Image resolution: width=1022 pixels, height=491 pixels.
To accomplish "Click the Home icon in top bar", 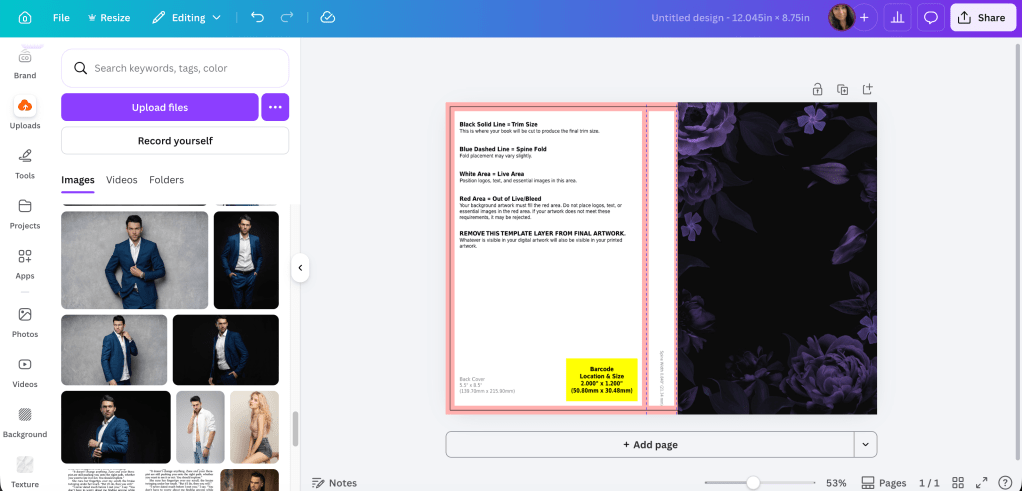I will point(25,18).
